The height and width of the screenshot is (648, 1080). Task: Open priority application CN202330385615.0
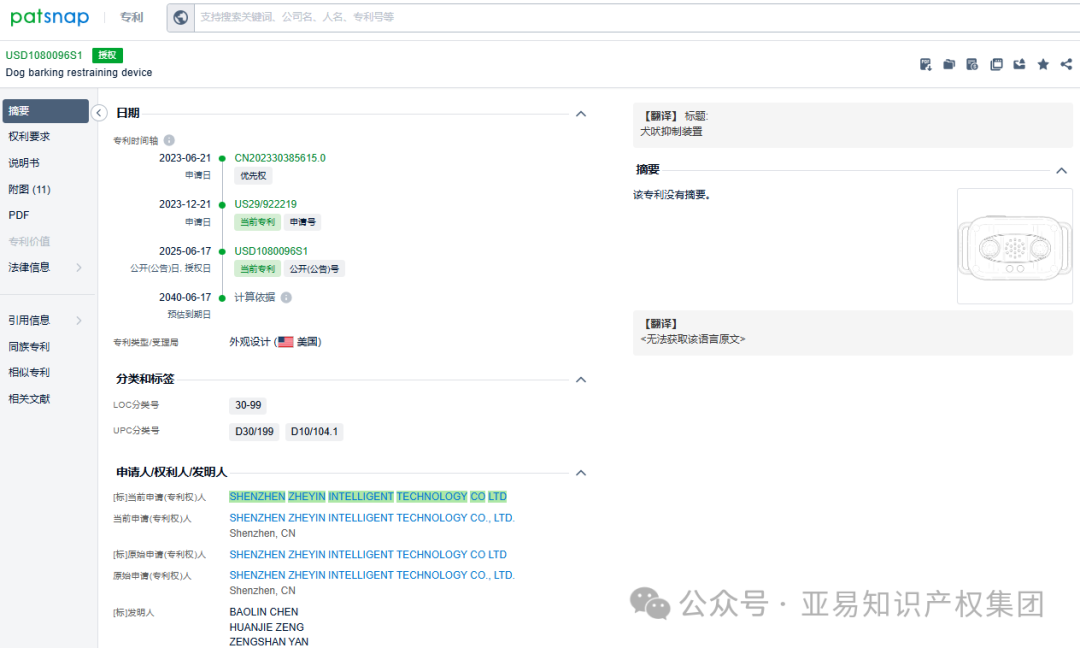coord(280,158)
